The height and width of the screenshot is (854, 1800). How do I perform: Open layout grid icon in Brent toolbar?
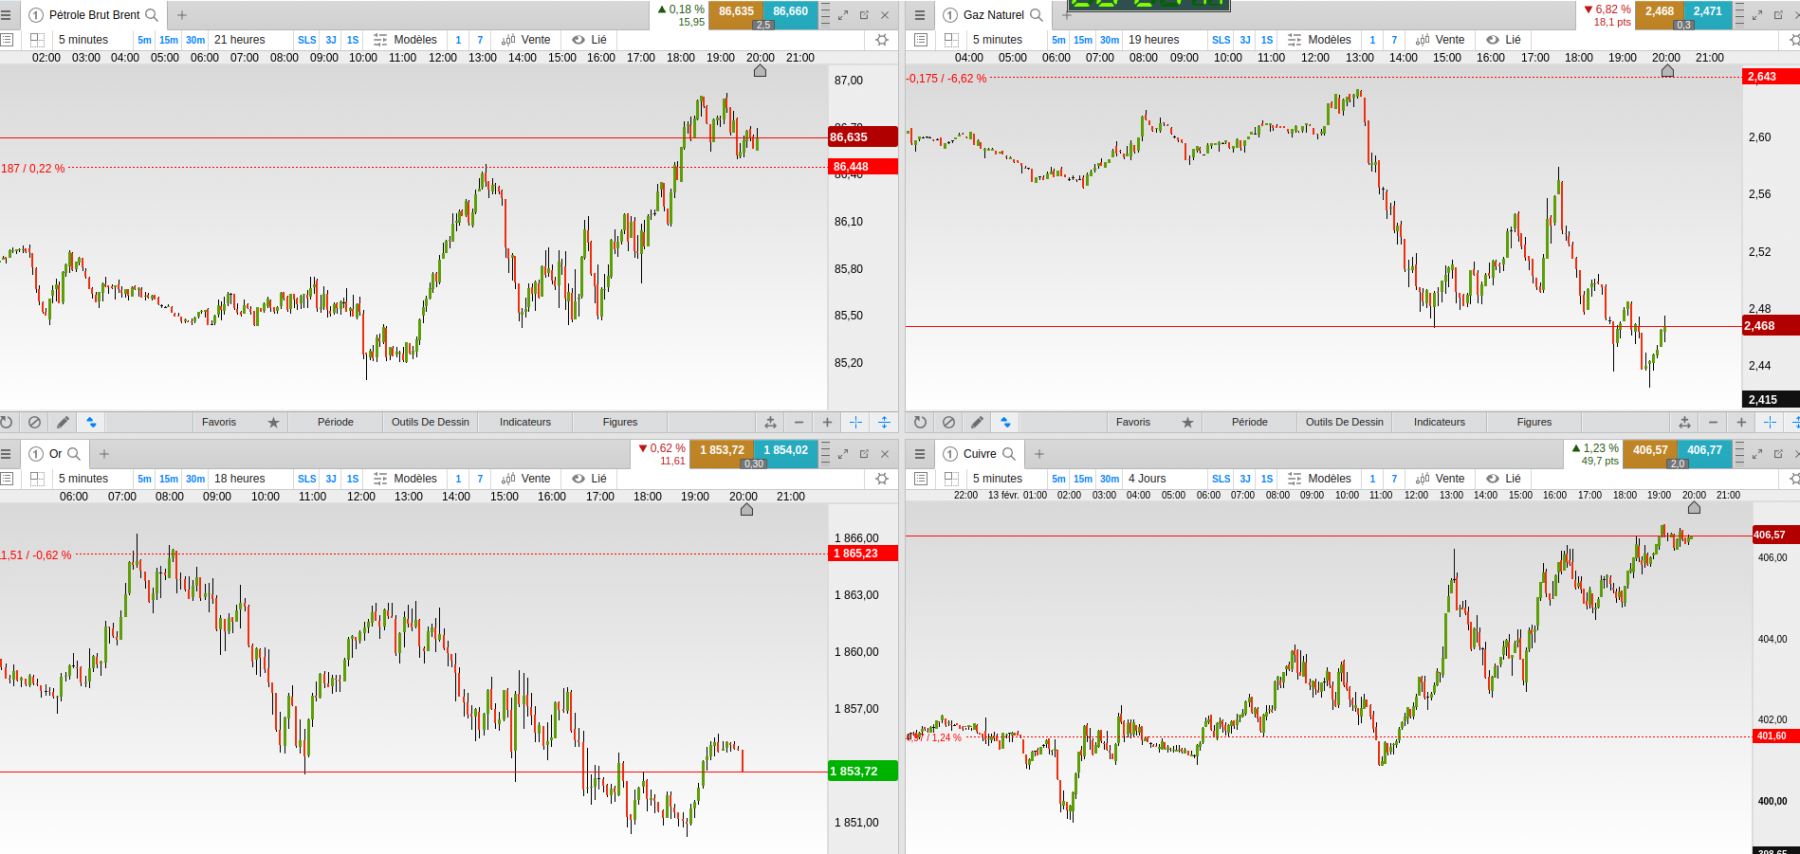tap(37, 40)
